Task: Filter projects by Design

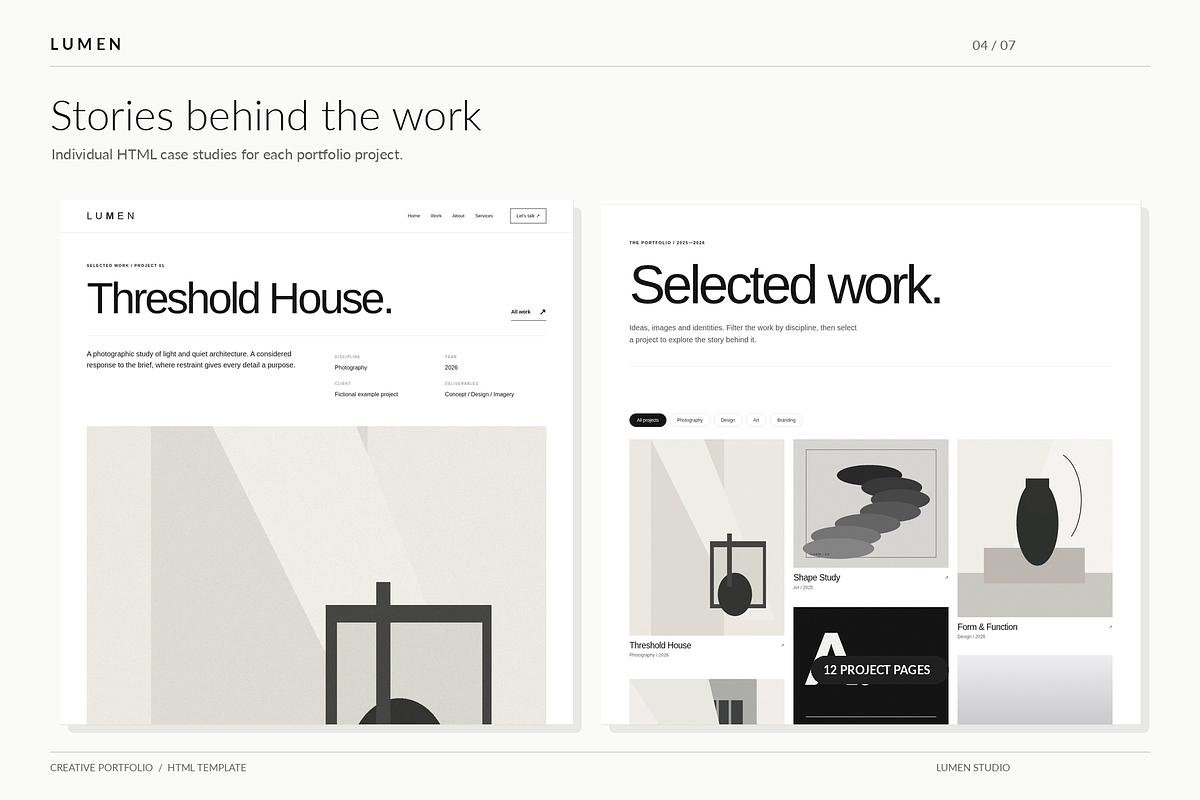Action: point(728,420)
